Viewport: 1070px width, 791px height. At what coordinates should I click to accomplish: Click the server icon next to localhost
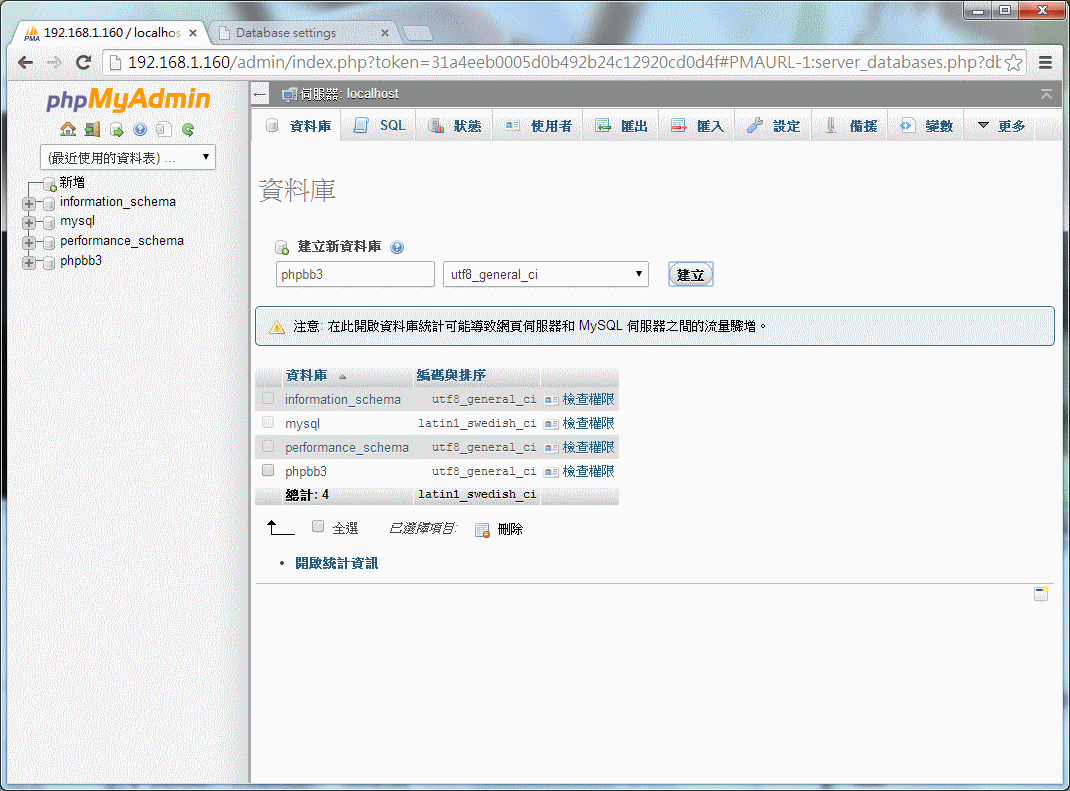289,94
